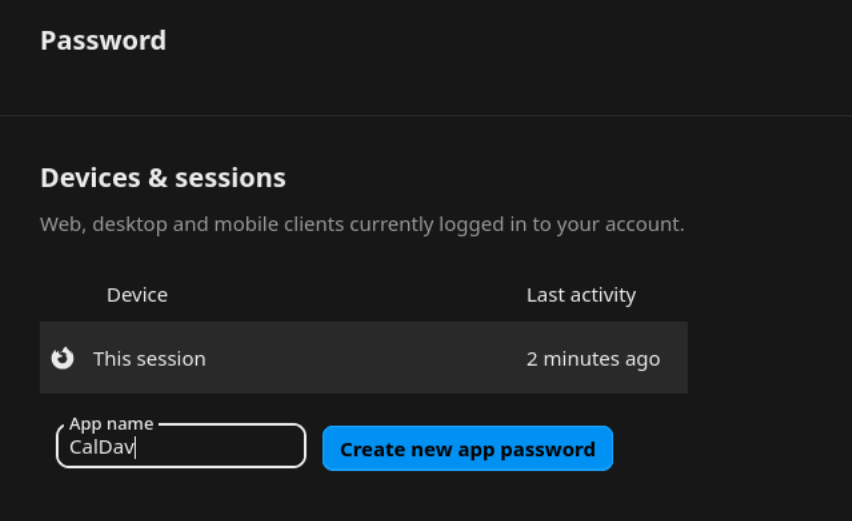This screenshot has width=852, height=521.
Task: Click the word sessions in the section heading
Action: point(230,178)
